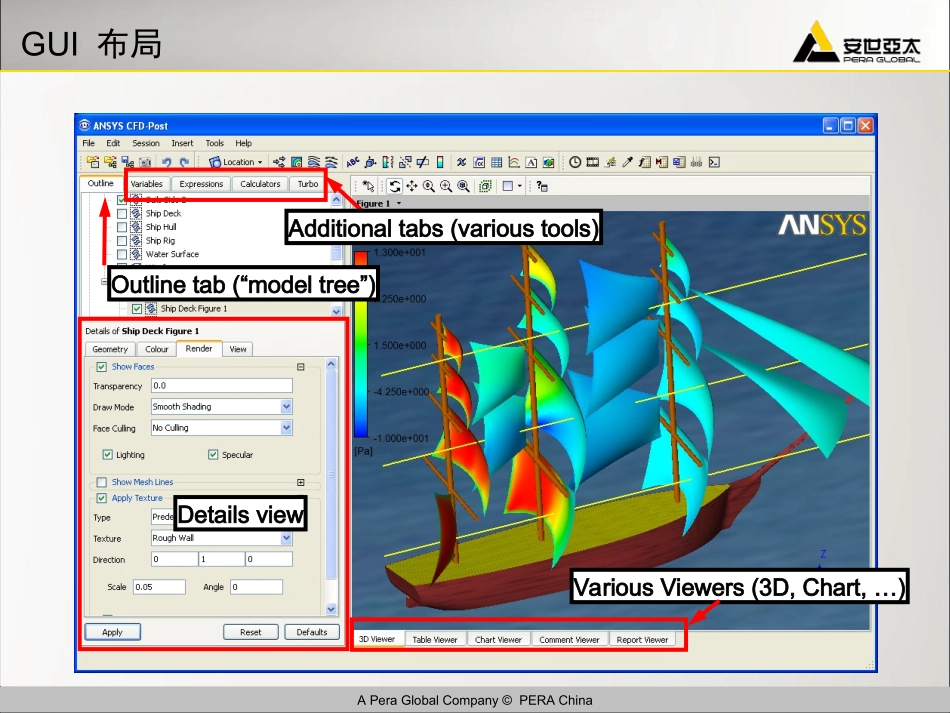
Task: Switch to the Colour details tab
Action: 156,349
